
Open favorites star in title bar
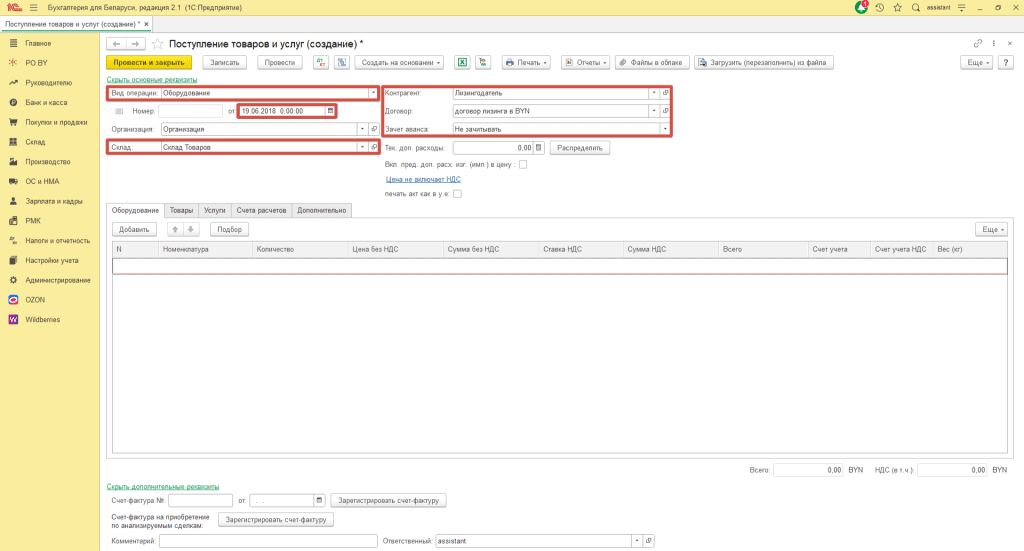pos(898,8)
